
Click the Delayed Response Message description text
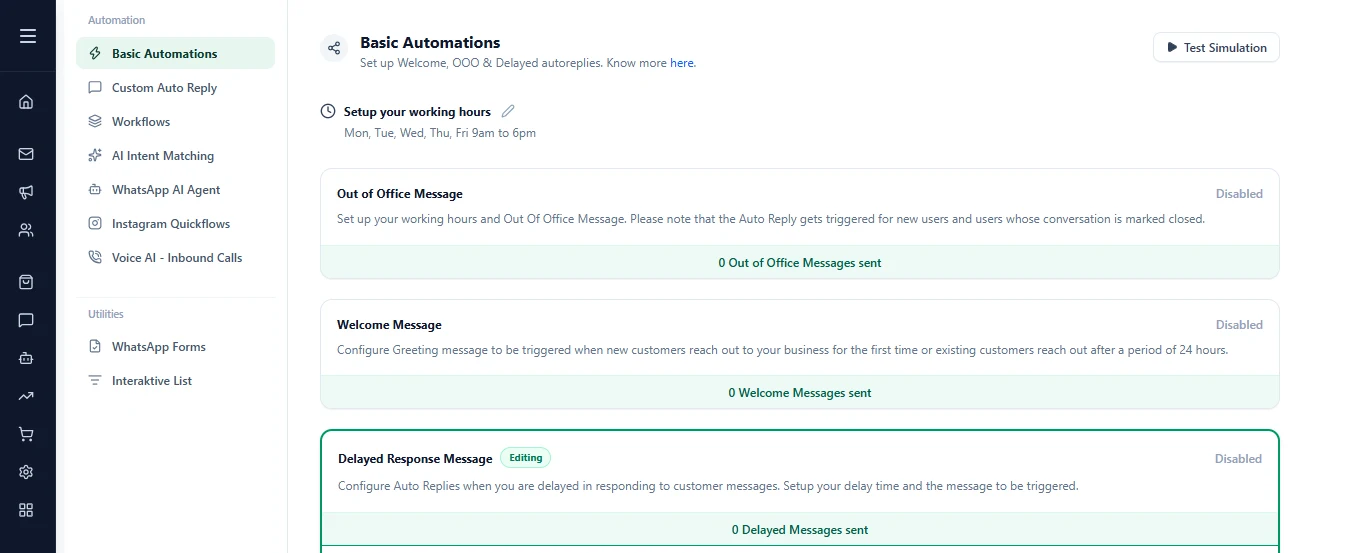pyautogui.click(x=708, y=486)
